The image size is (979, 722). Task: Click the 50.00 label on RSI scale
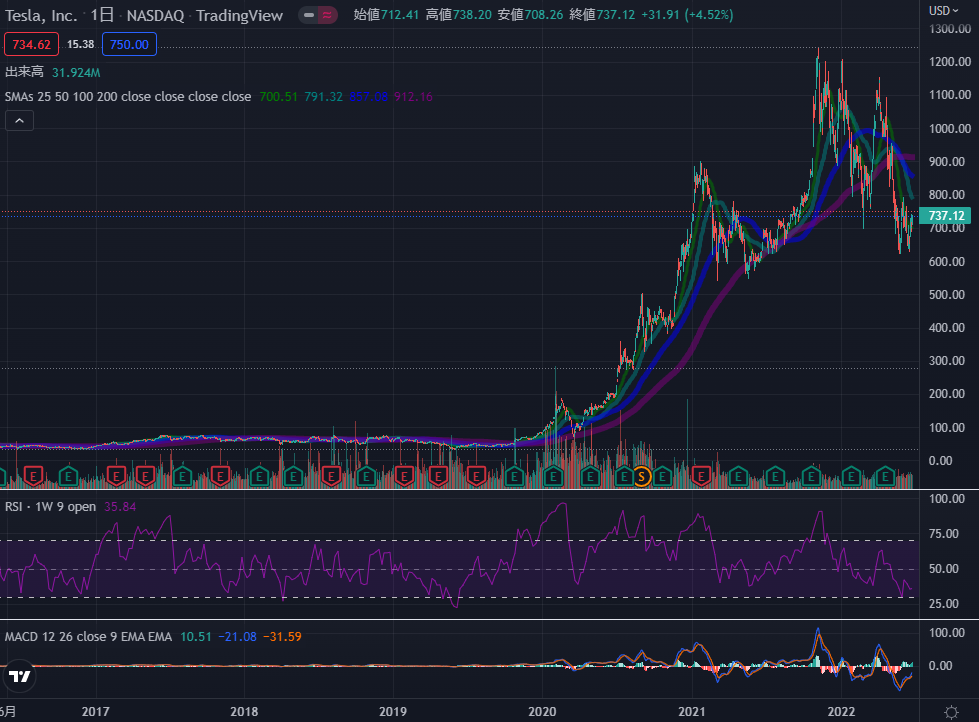click(944, 569)
